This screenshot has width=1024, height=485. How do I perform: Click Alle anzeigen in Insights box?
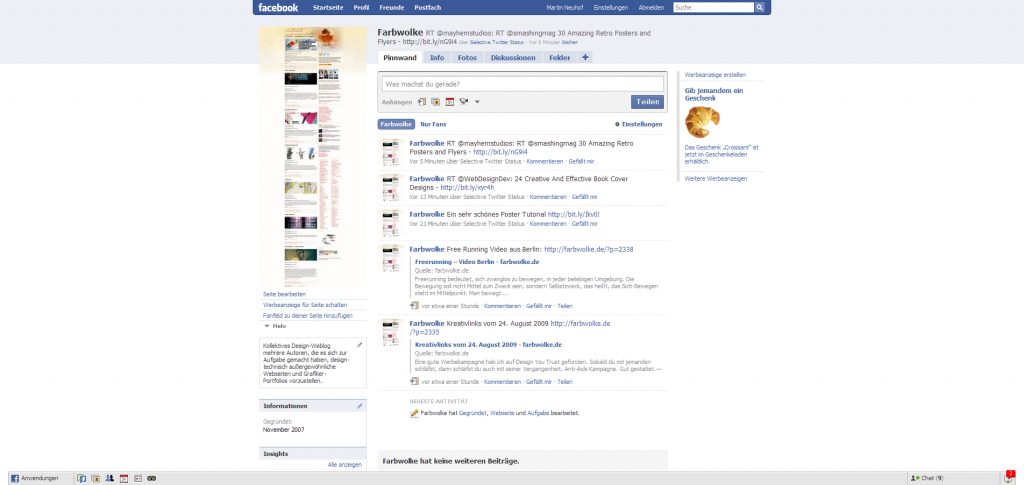pyautogui.click(x=345, y=465)
